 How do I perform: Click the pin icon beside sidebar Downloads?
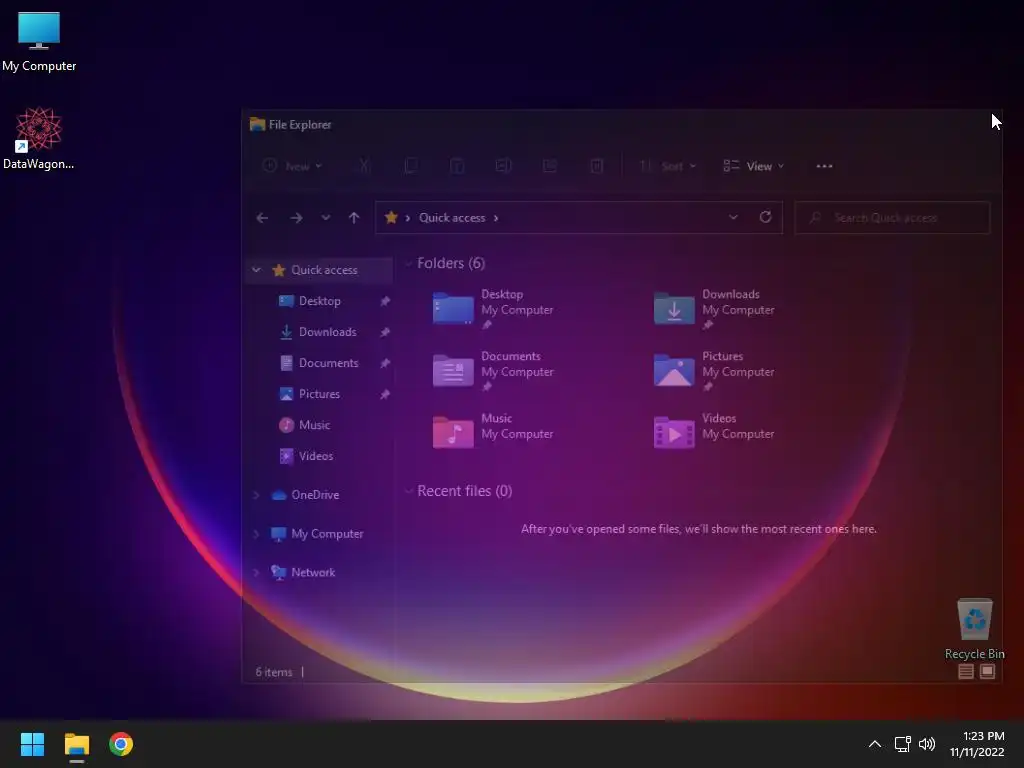pos(385,332)
